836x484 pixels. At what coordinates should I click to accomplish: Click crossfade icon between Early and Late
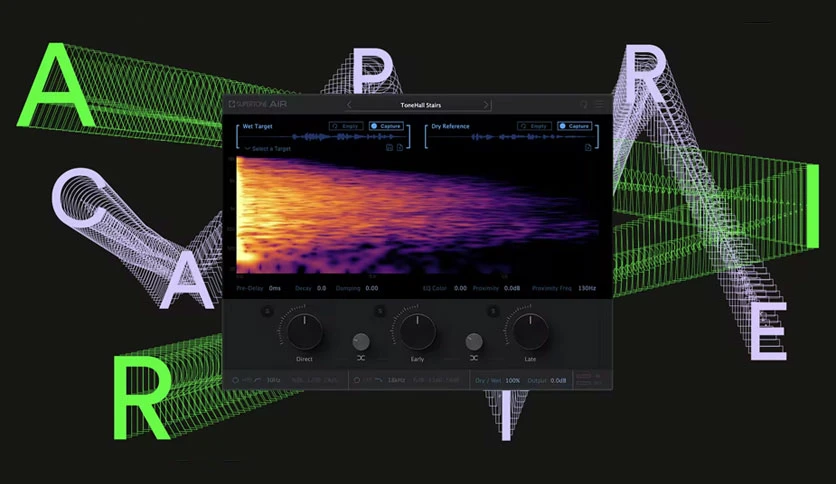[x=474, y=358]
